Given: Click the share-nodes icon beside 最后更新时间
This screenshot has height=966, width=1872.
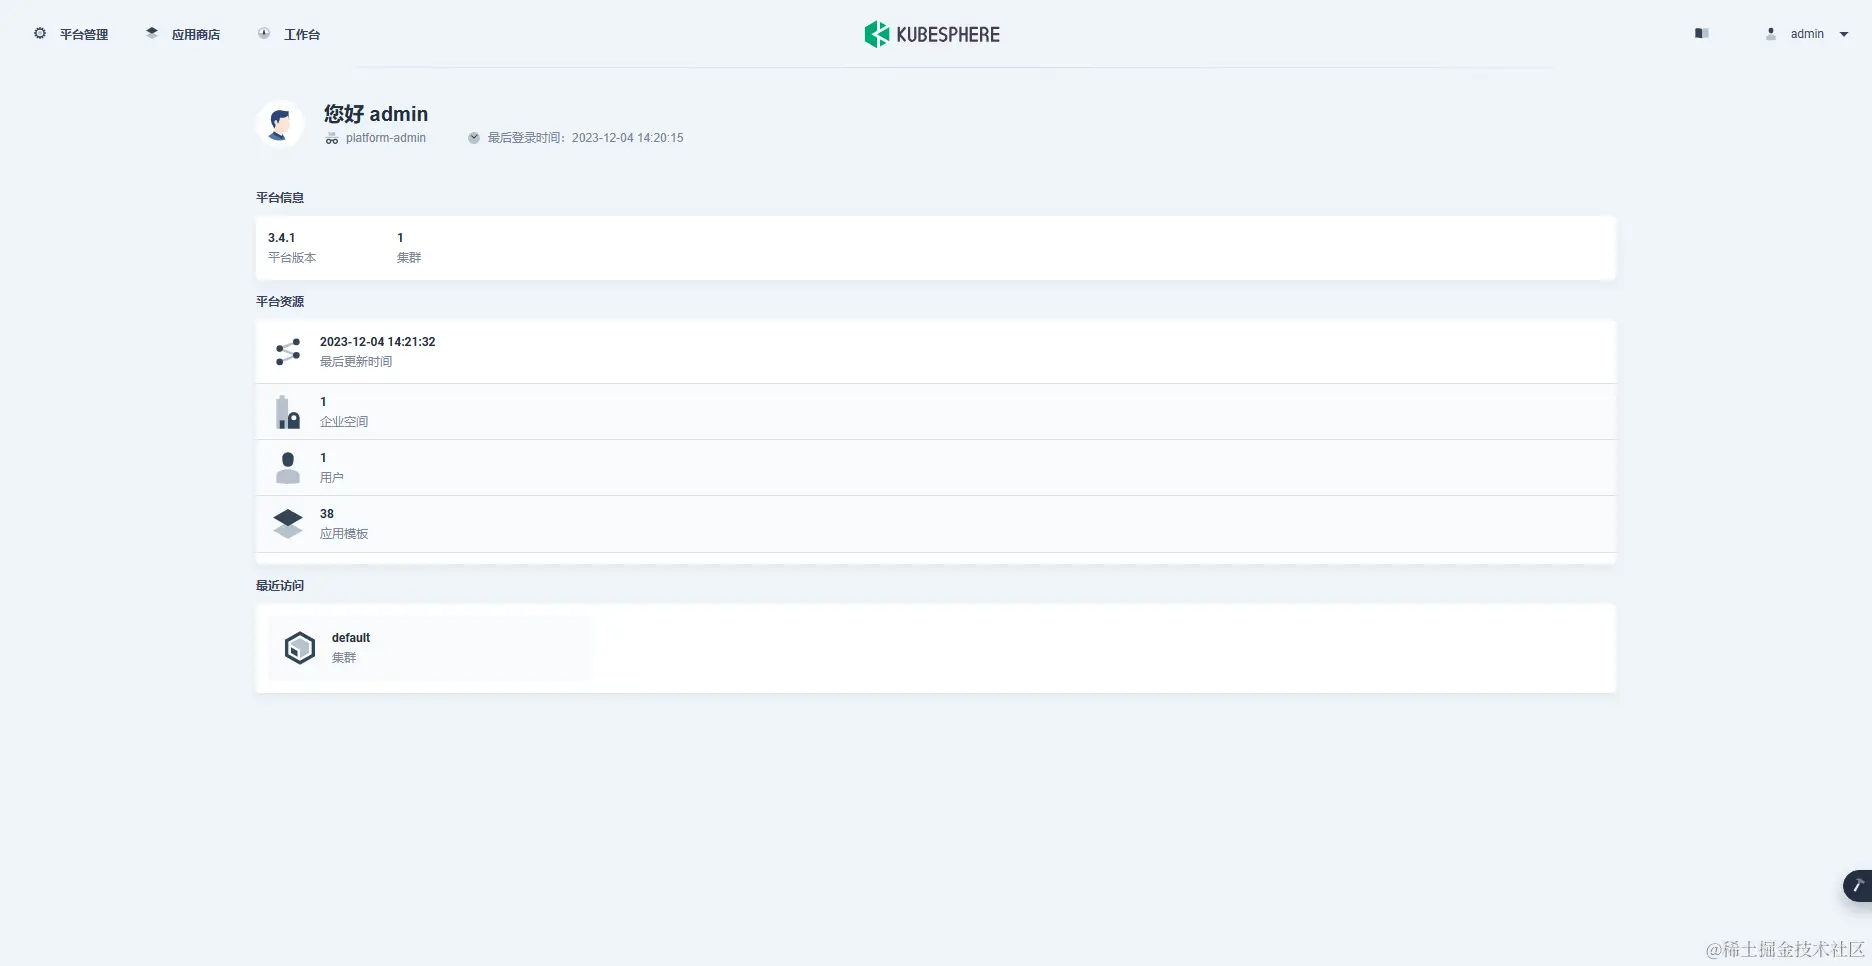Looking at the screenshot, I should [x=288, y=352].
